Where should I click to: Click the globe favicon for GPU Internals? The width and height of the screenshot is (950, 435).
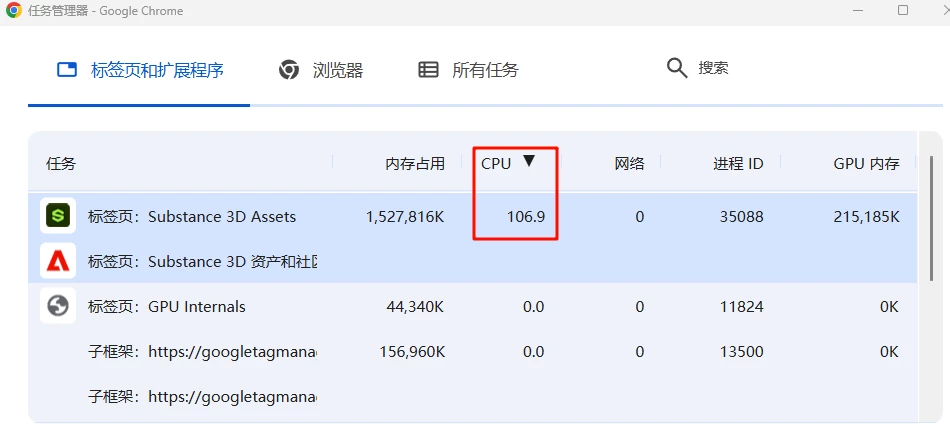(58, 306)
